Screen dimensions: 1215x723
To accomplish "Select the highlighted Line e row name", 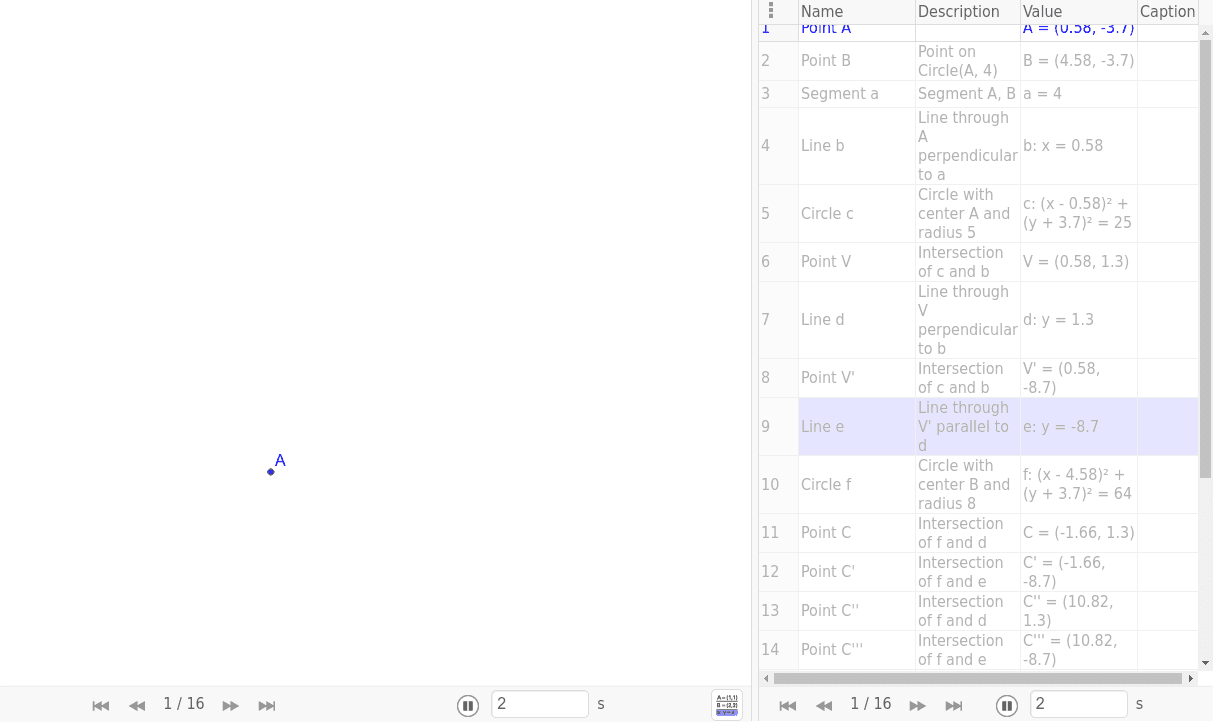I will 823,427.
